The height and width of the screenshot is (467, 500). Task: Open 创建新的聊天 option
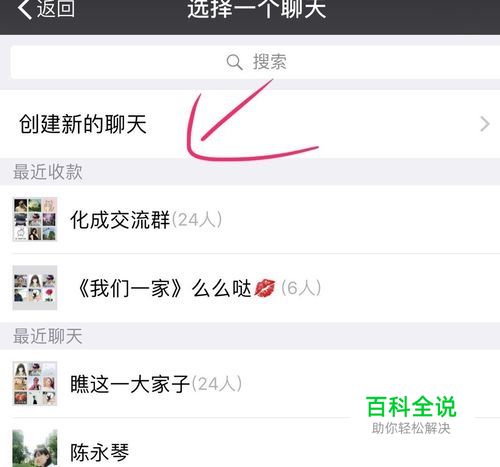point(250,124)
